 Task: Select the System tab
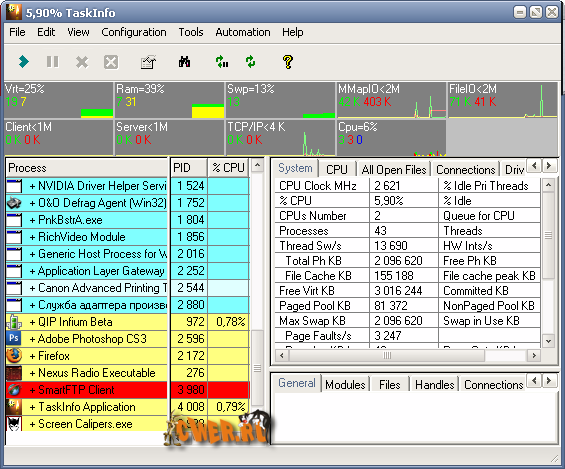(x=295, y=168)
